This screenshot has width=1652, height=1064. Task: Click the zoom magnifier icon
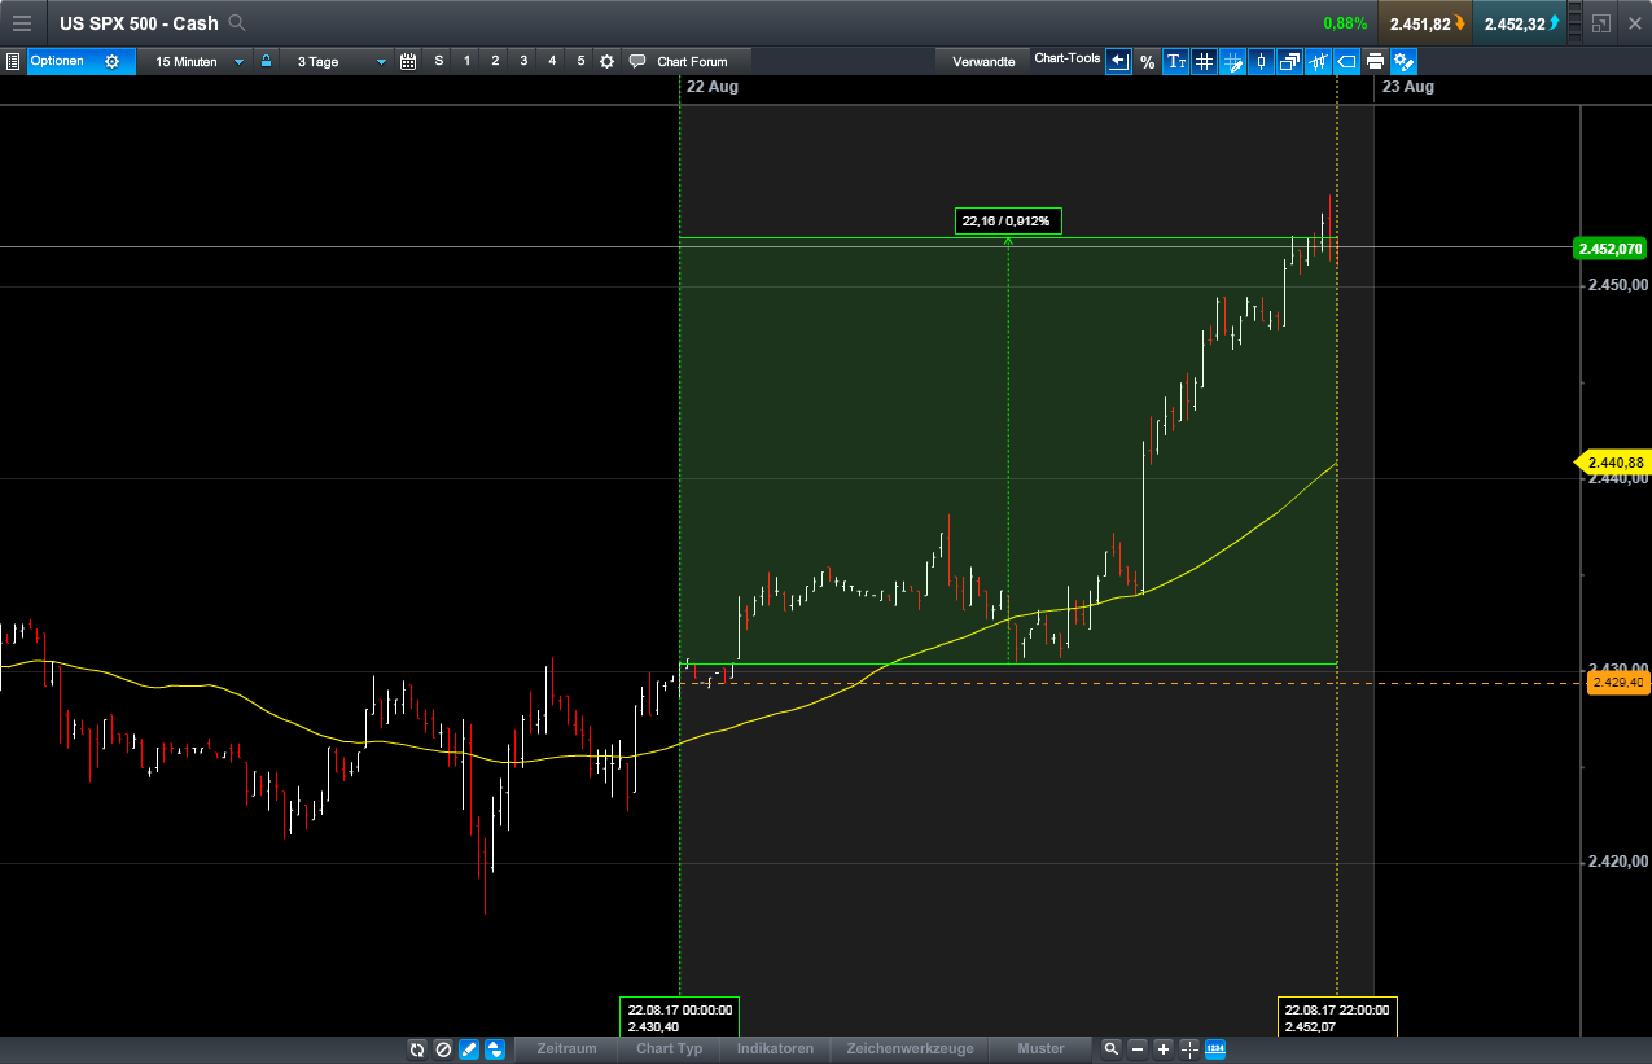(1111, 1049)
